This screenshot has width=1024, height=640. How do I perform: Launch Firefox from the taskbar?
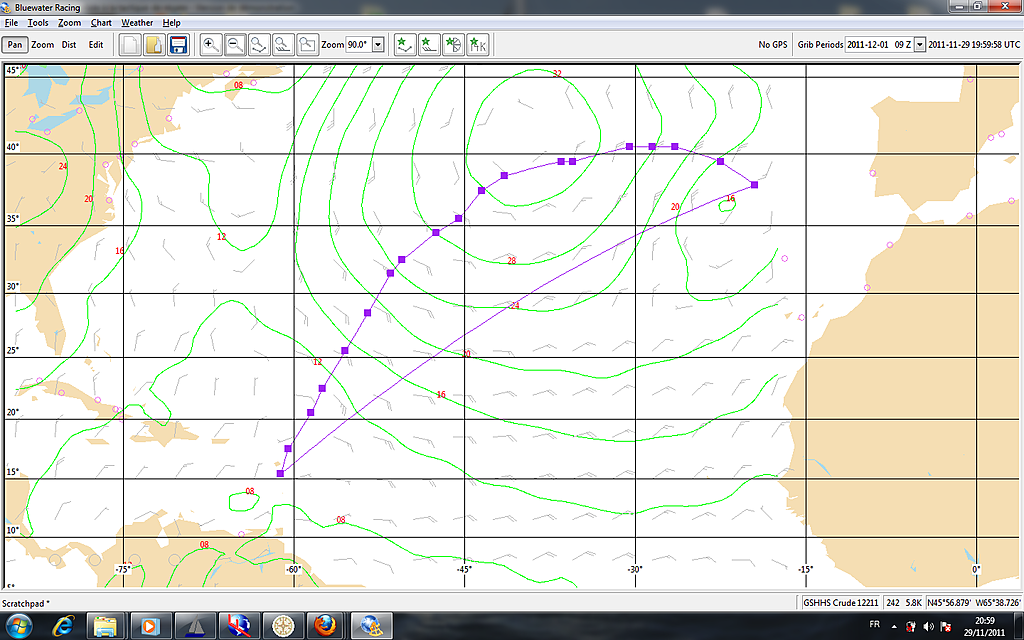tap(325, 626)
